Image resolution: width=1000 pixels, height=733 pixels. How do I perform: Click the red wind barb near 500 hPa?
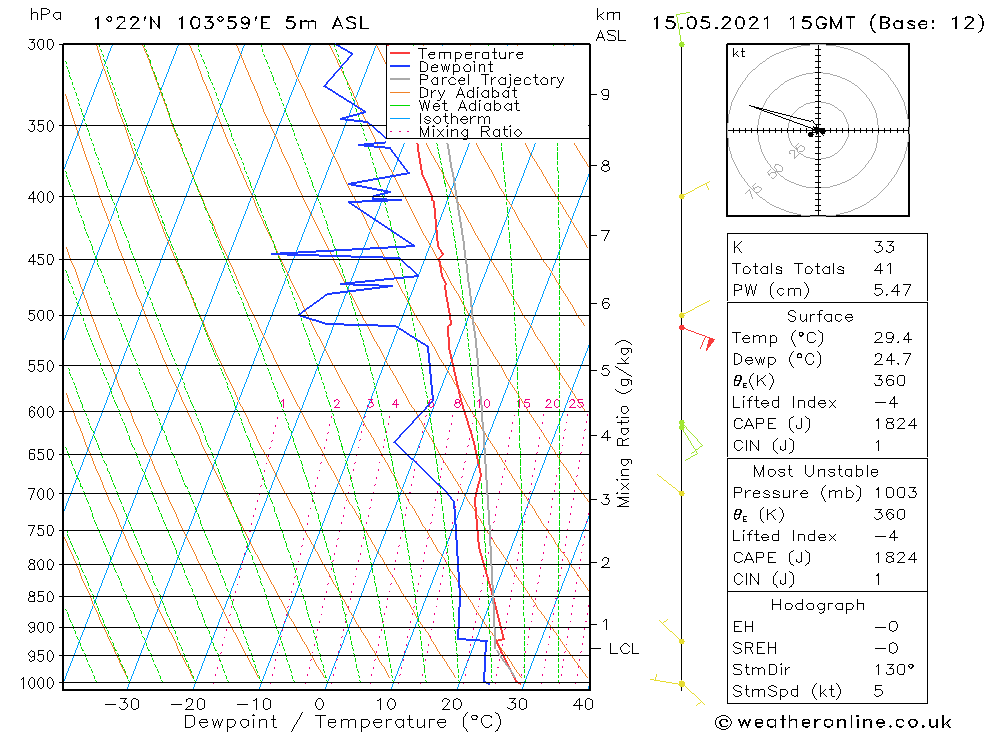[698, 337]
